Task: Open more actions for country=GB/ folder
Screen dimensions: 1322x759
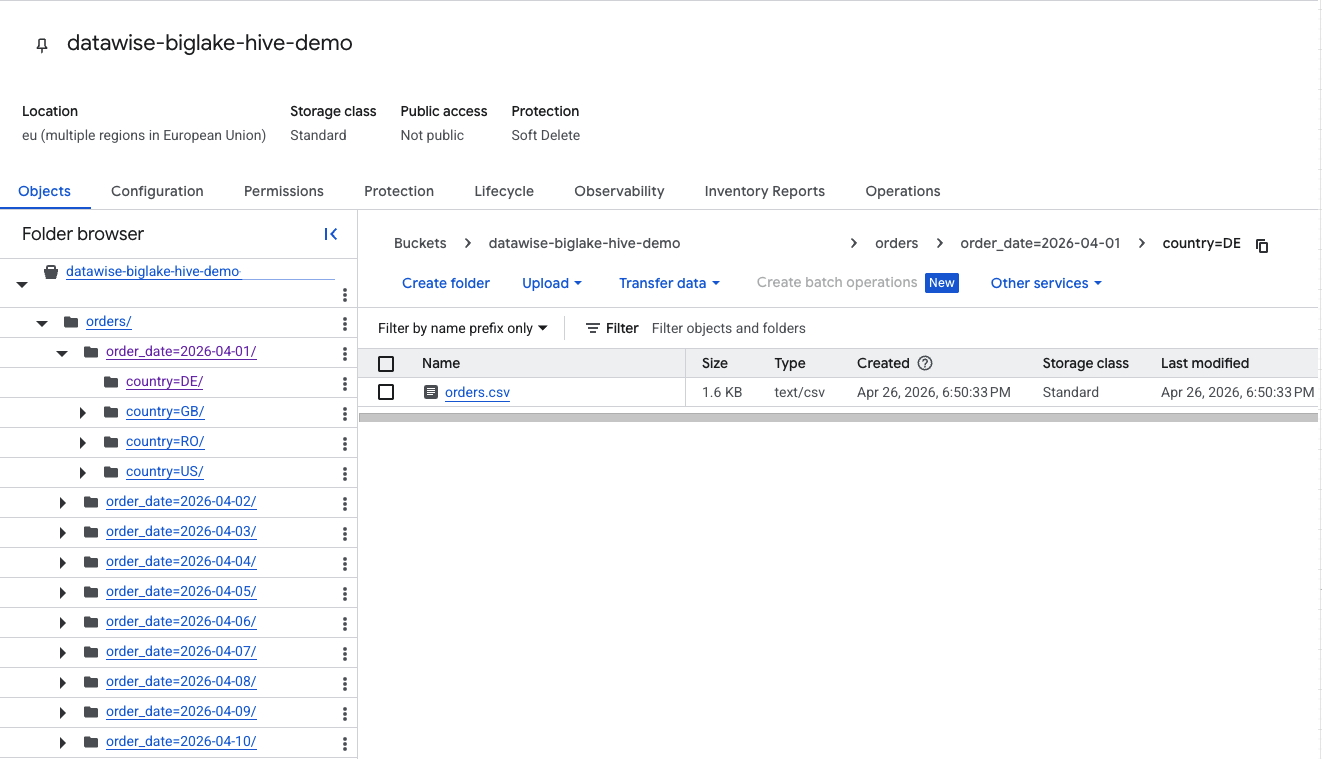Action: (x=345, y=414)
